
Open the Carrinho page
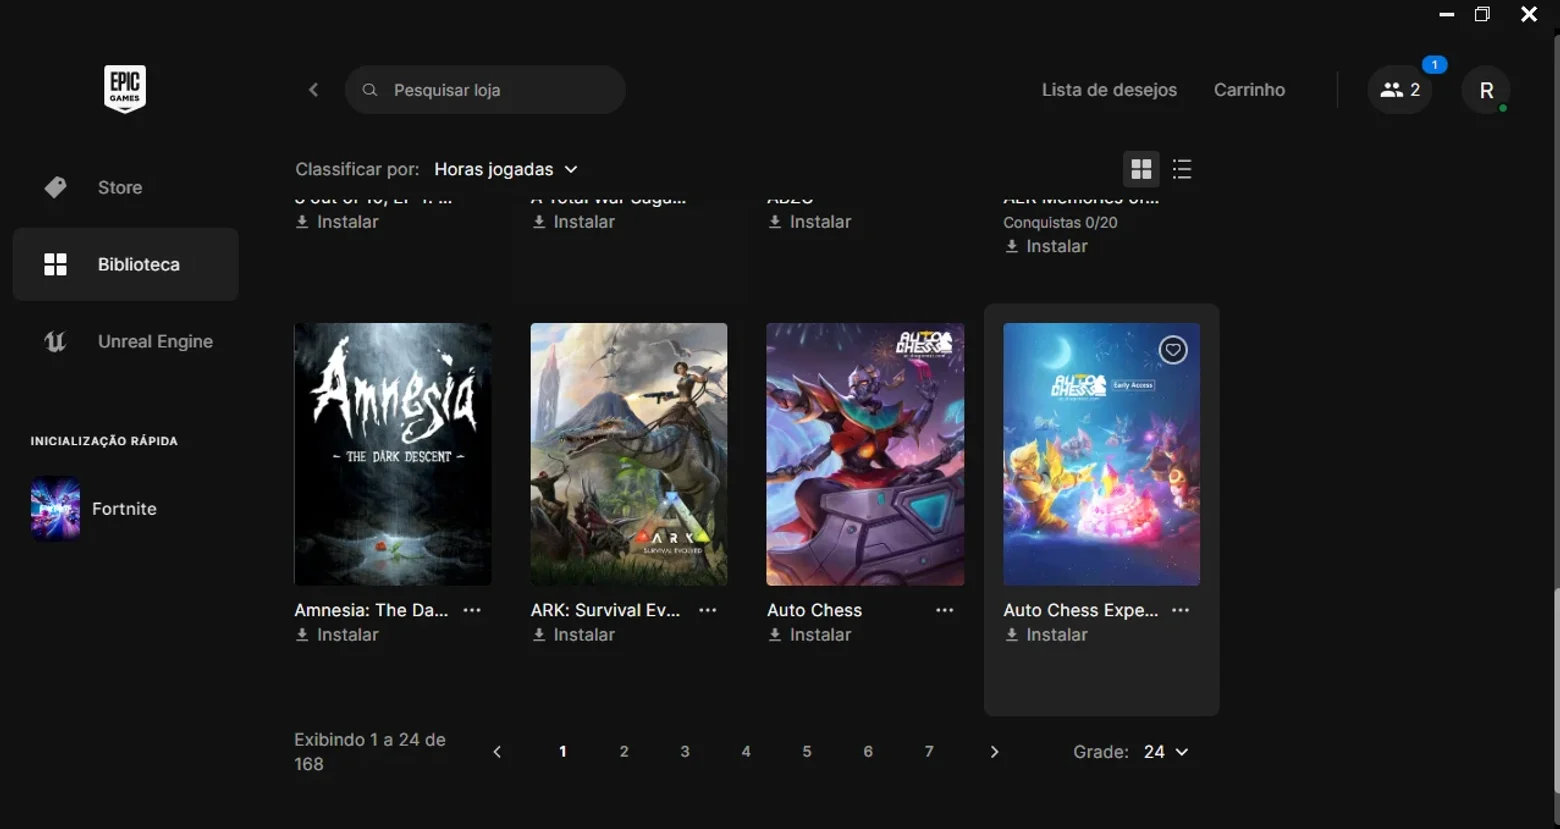(x=1249, y=90)
